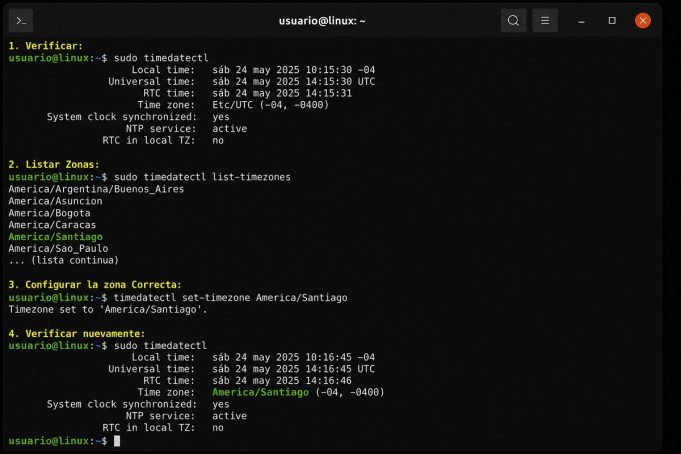Select the '... (lista continua)' line
681x454 pixels.
[x=63, y=260]
